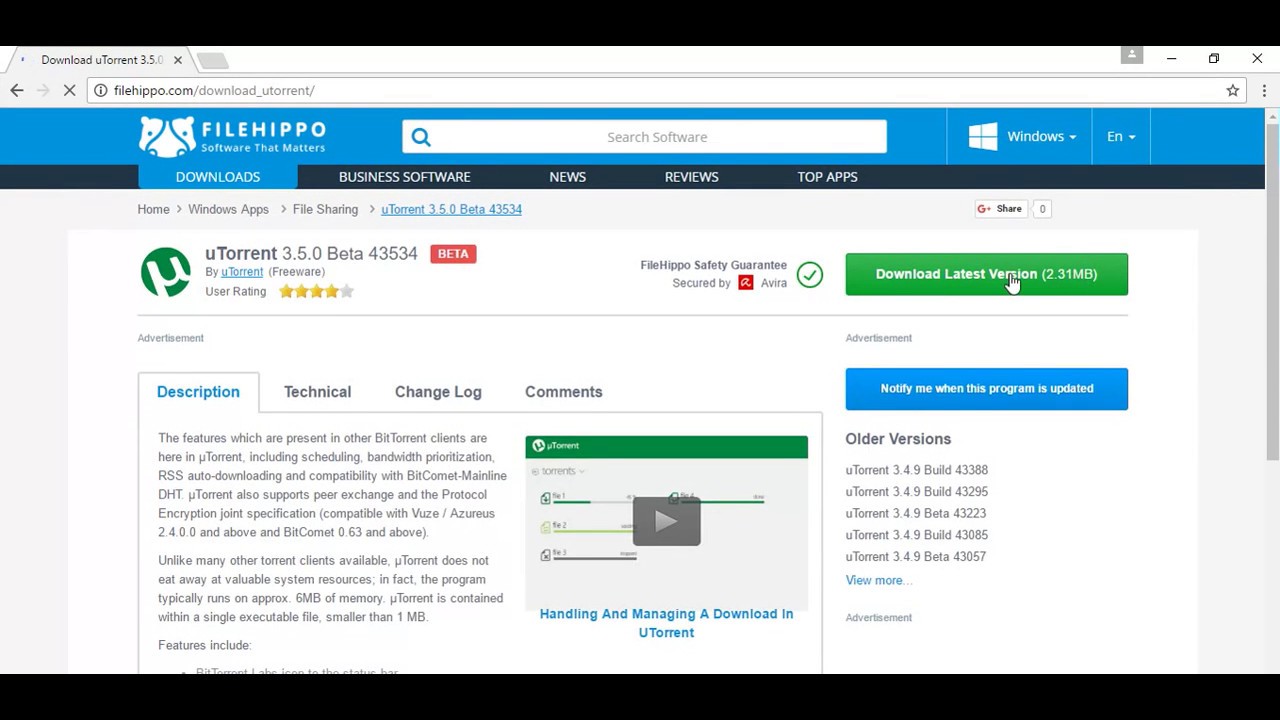Screen dimensions: 1280x720
Task: Switch to the Technical tab
Action: point(317,392)
